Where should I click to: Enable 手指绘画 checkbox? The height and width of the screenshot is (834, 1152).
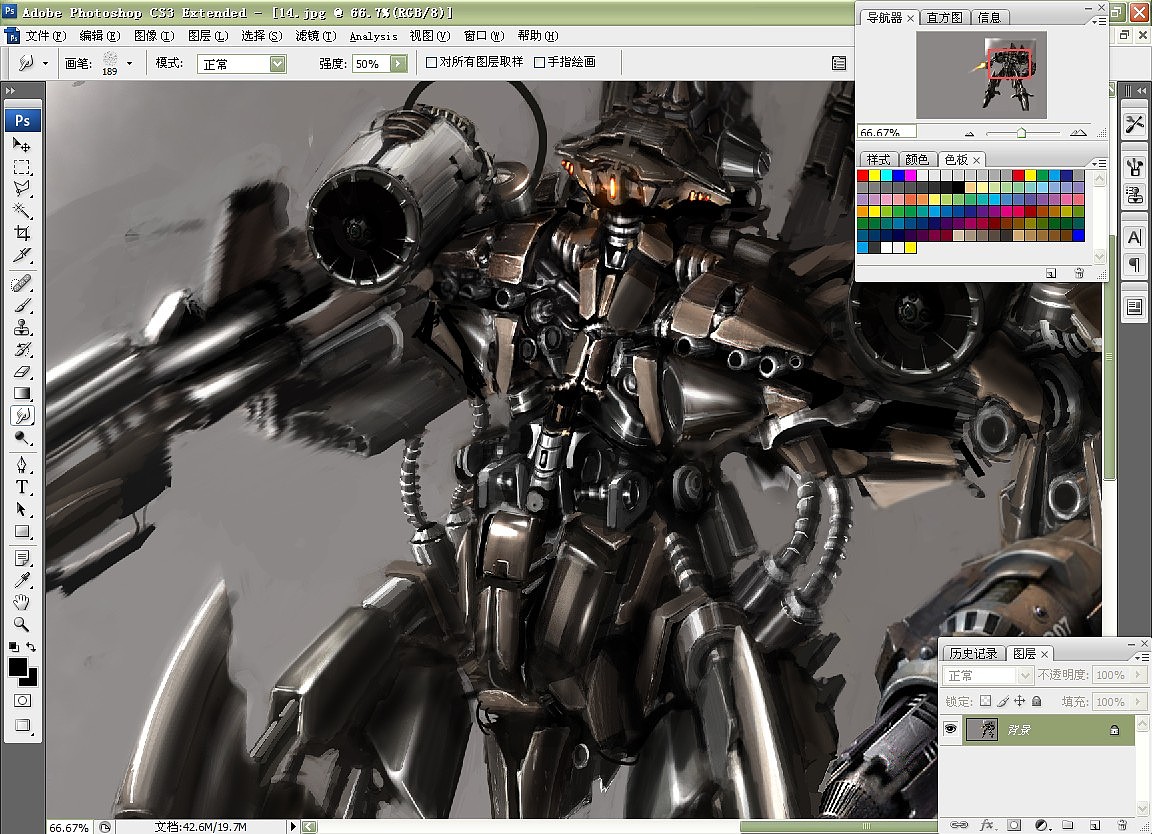539,62
